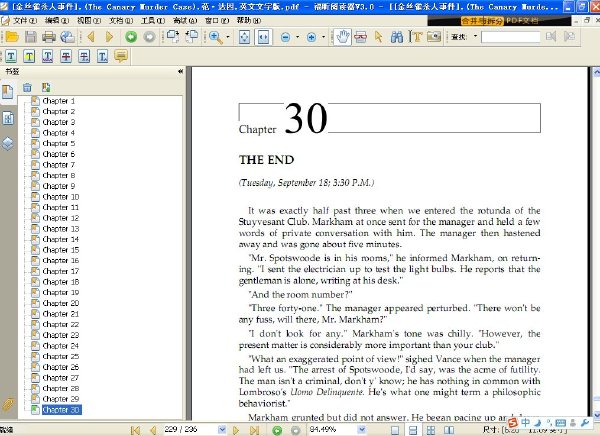Click the Print icon
Screen dimensions: 600x436
pyautogui.click(x=49, y=37)
